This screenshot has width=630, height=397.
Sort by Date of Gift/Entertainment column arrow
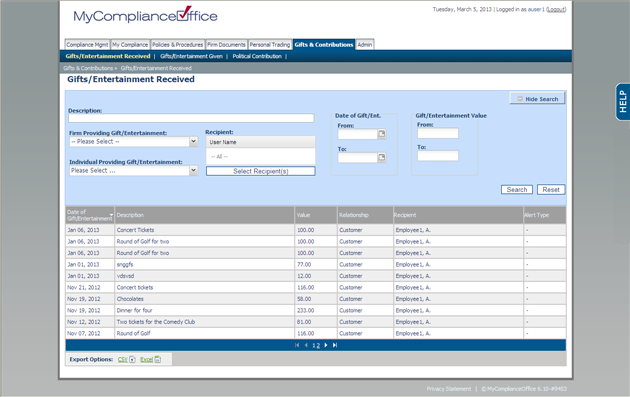coord(111,215)
